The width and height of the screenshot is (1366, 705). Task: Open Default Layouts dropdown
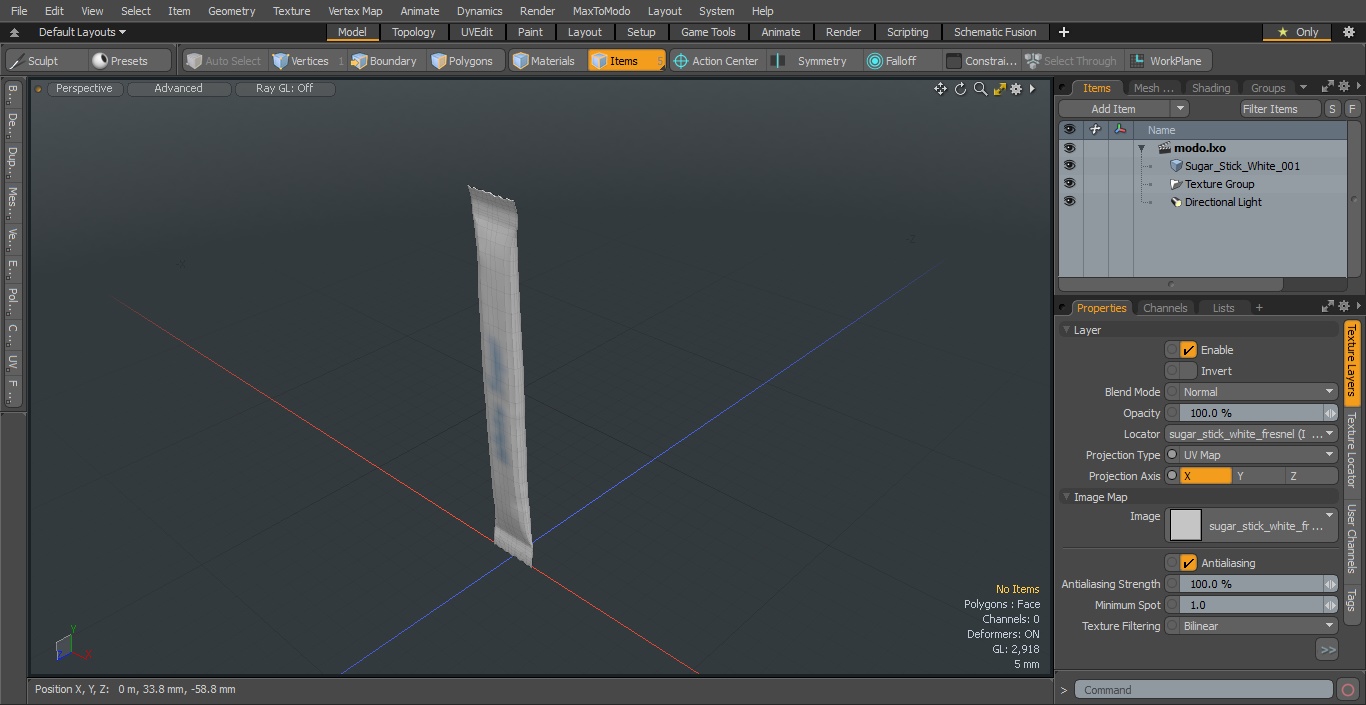click(82, 32)
